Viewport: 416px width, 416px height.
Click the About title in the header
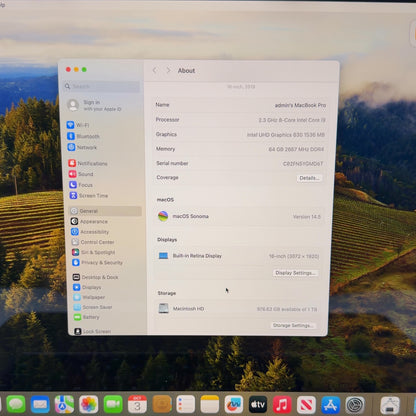[186, 71]
